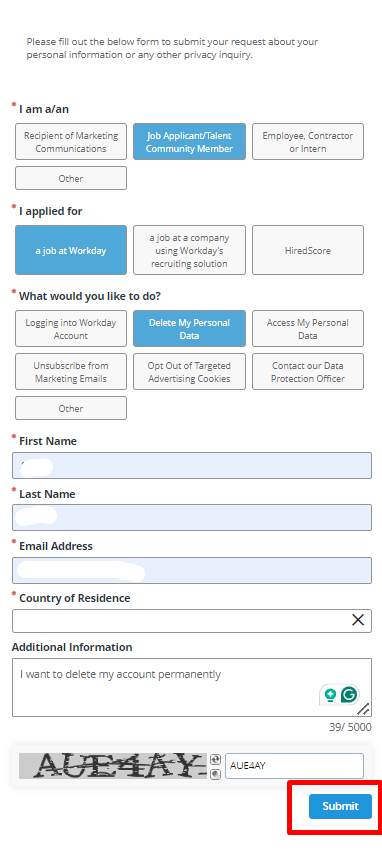Image resolution: width=382 pixels, height=858 pixels.
Task: Select HiredScore under I applied for
Action: point(308,251)
